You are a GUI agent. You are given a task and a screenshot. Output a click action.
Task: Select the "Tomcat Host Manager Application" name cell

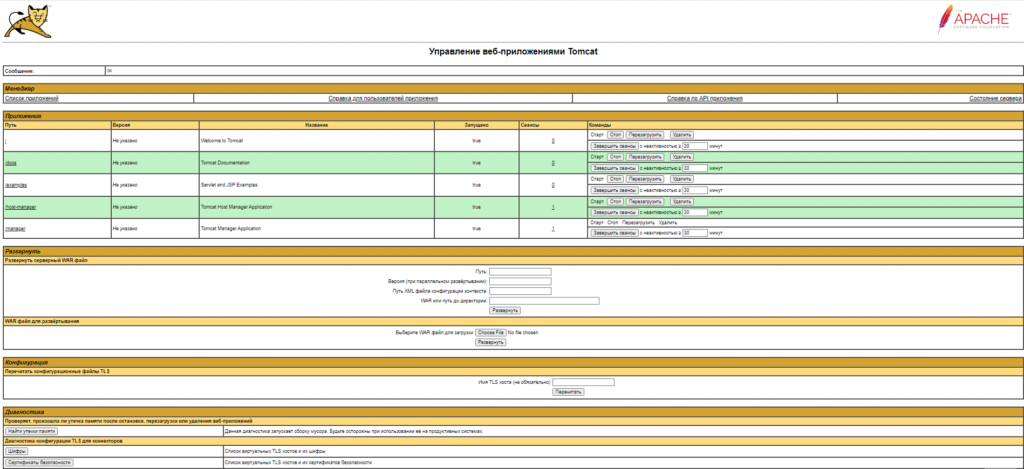(317, 207)
